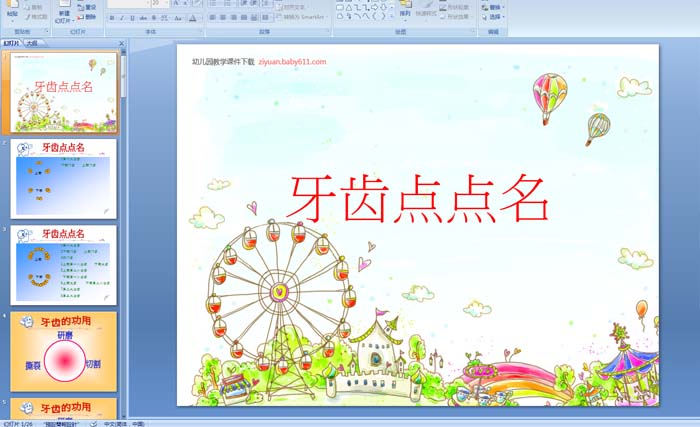Select the Curve line shape
The image size is (700, 427).
point(367,16)
